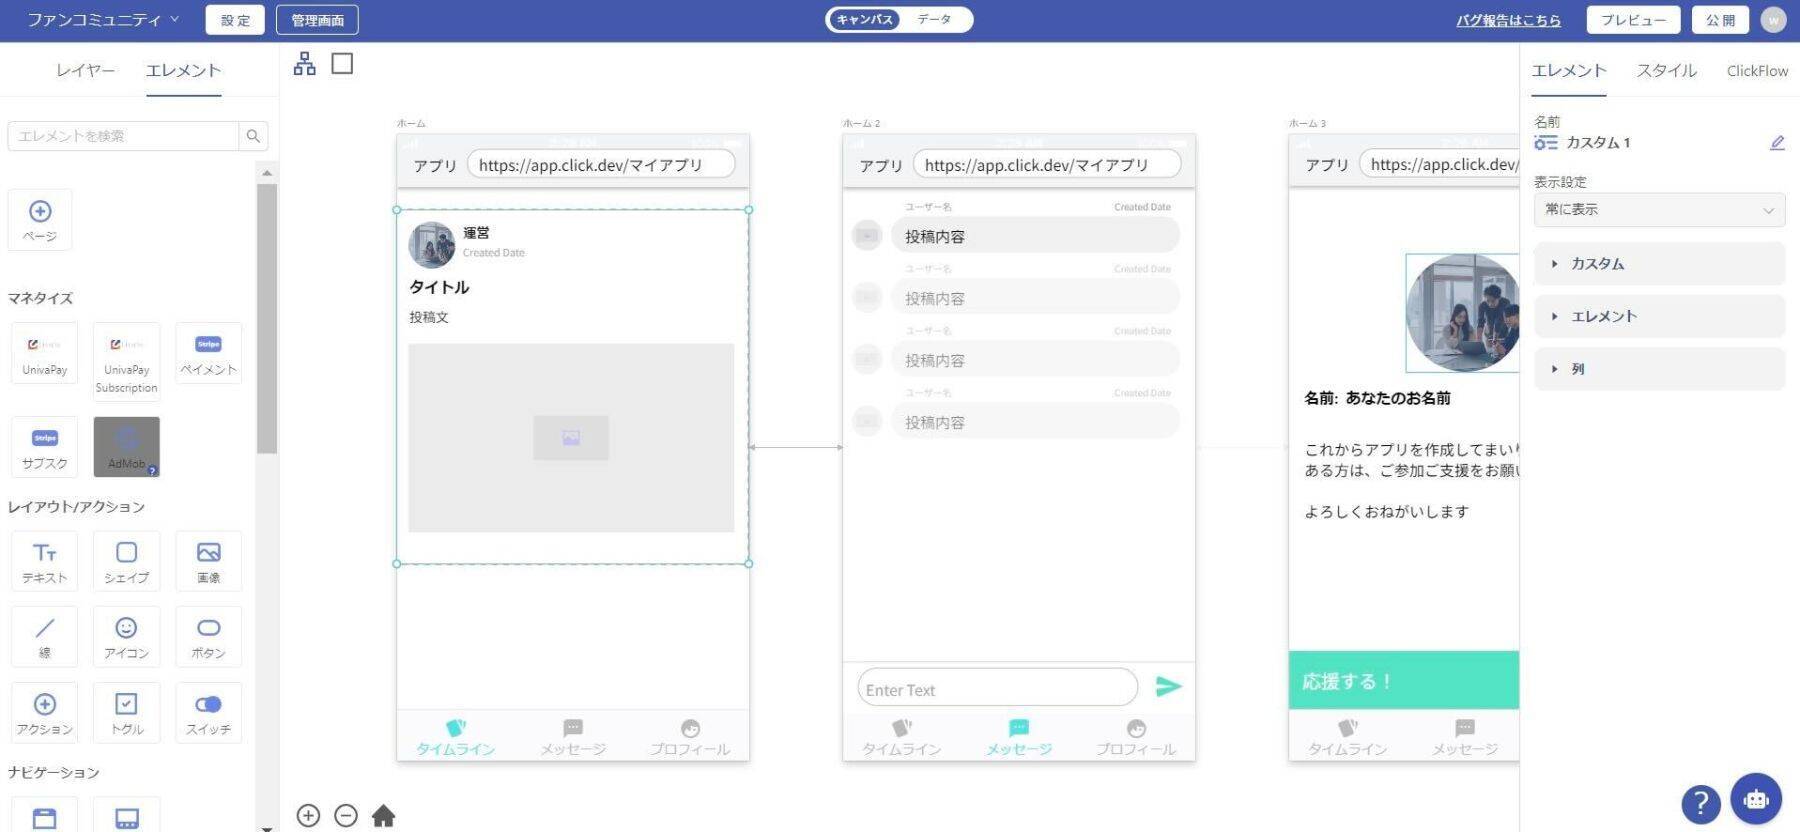The height and width of the screenshot is (832, 1800).
Task: Select the Shape element icon
Action: point(126,561)
